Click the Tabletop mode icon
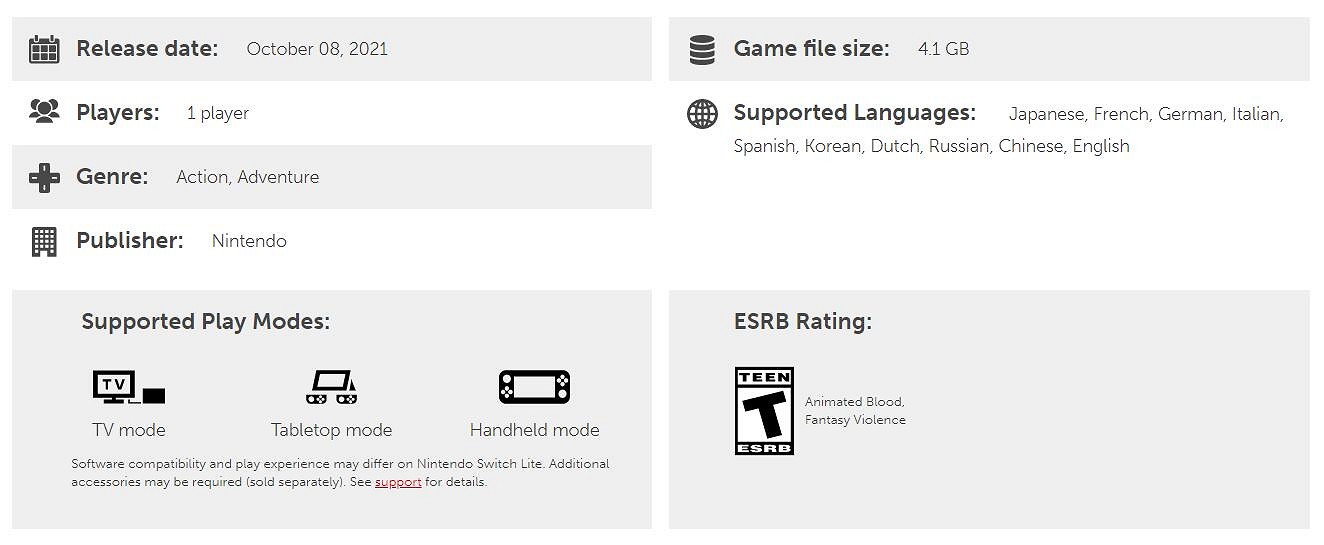This screenshot has height=545, width=1324. pos(331,387)
